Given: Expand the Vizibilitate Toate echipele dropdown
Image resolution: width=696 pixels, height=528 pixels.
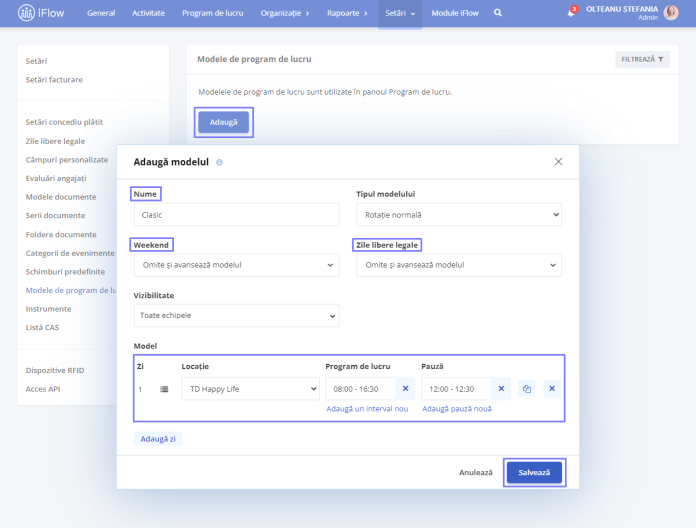Looking at the screenshot, I should 236,315.
